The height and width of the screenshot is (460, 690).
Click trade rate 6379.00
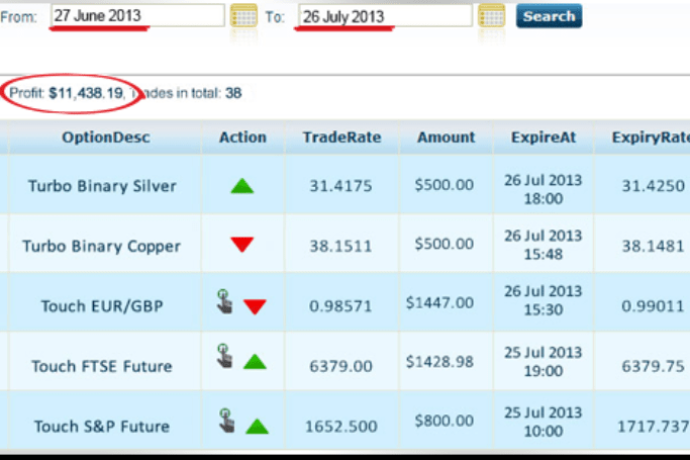tap(341, 366)
